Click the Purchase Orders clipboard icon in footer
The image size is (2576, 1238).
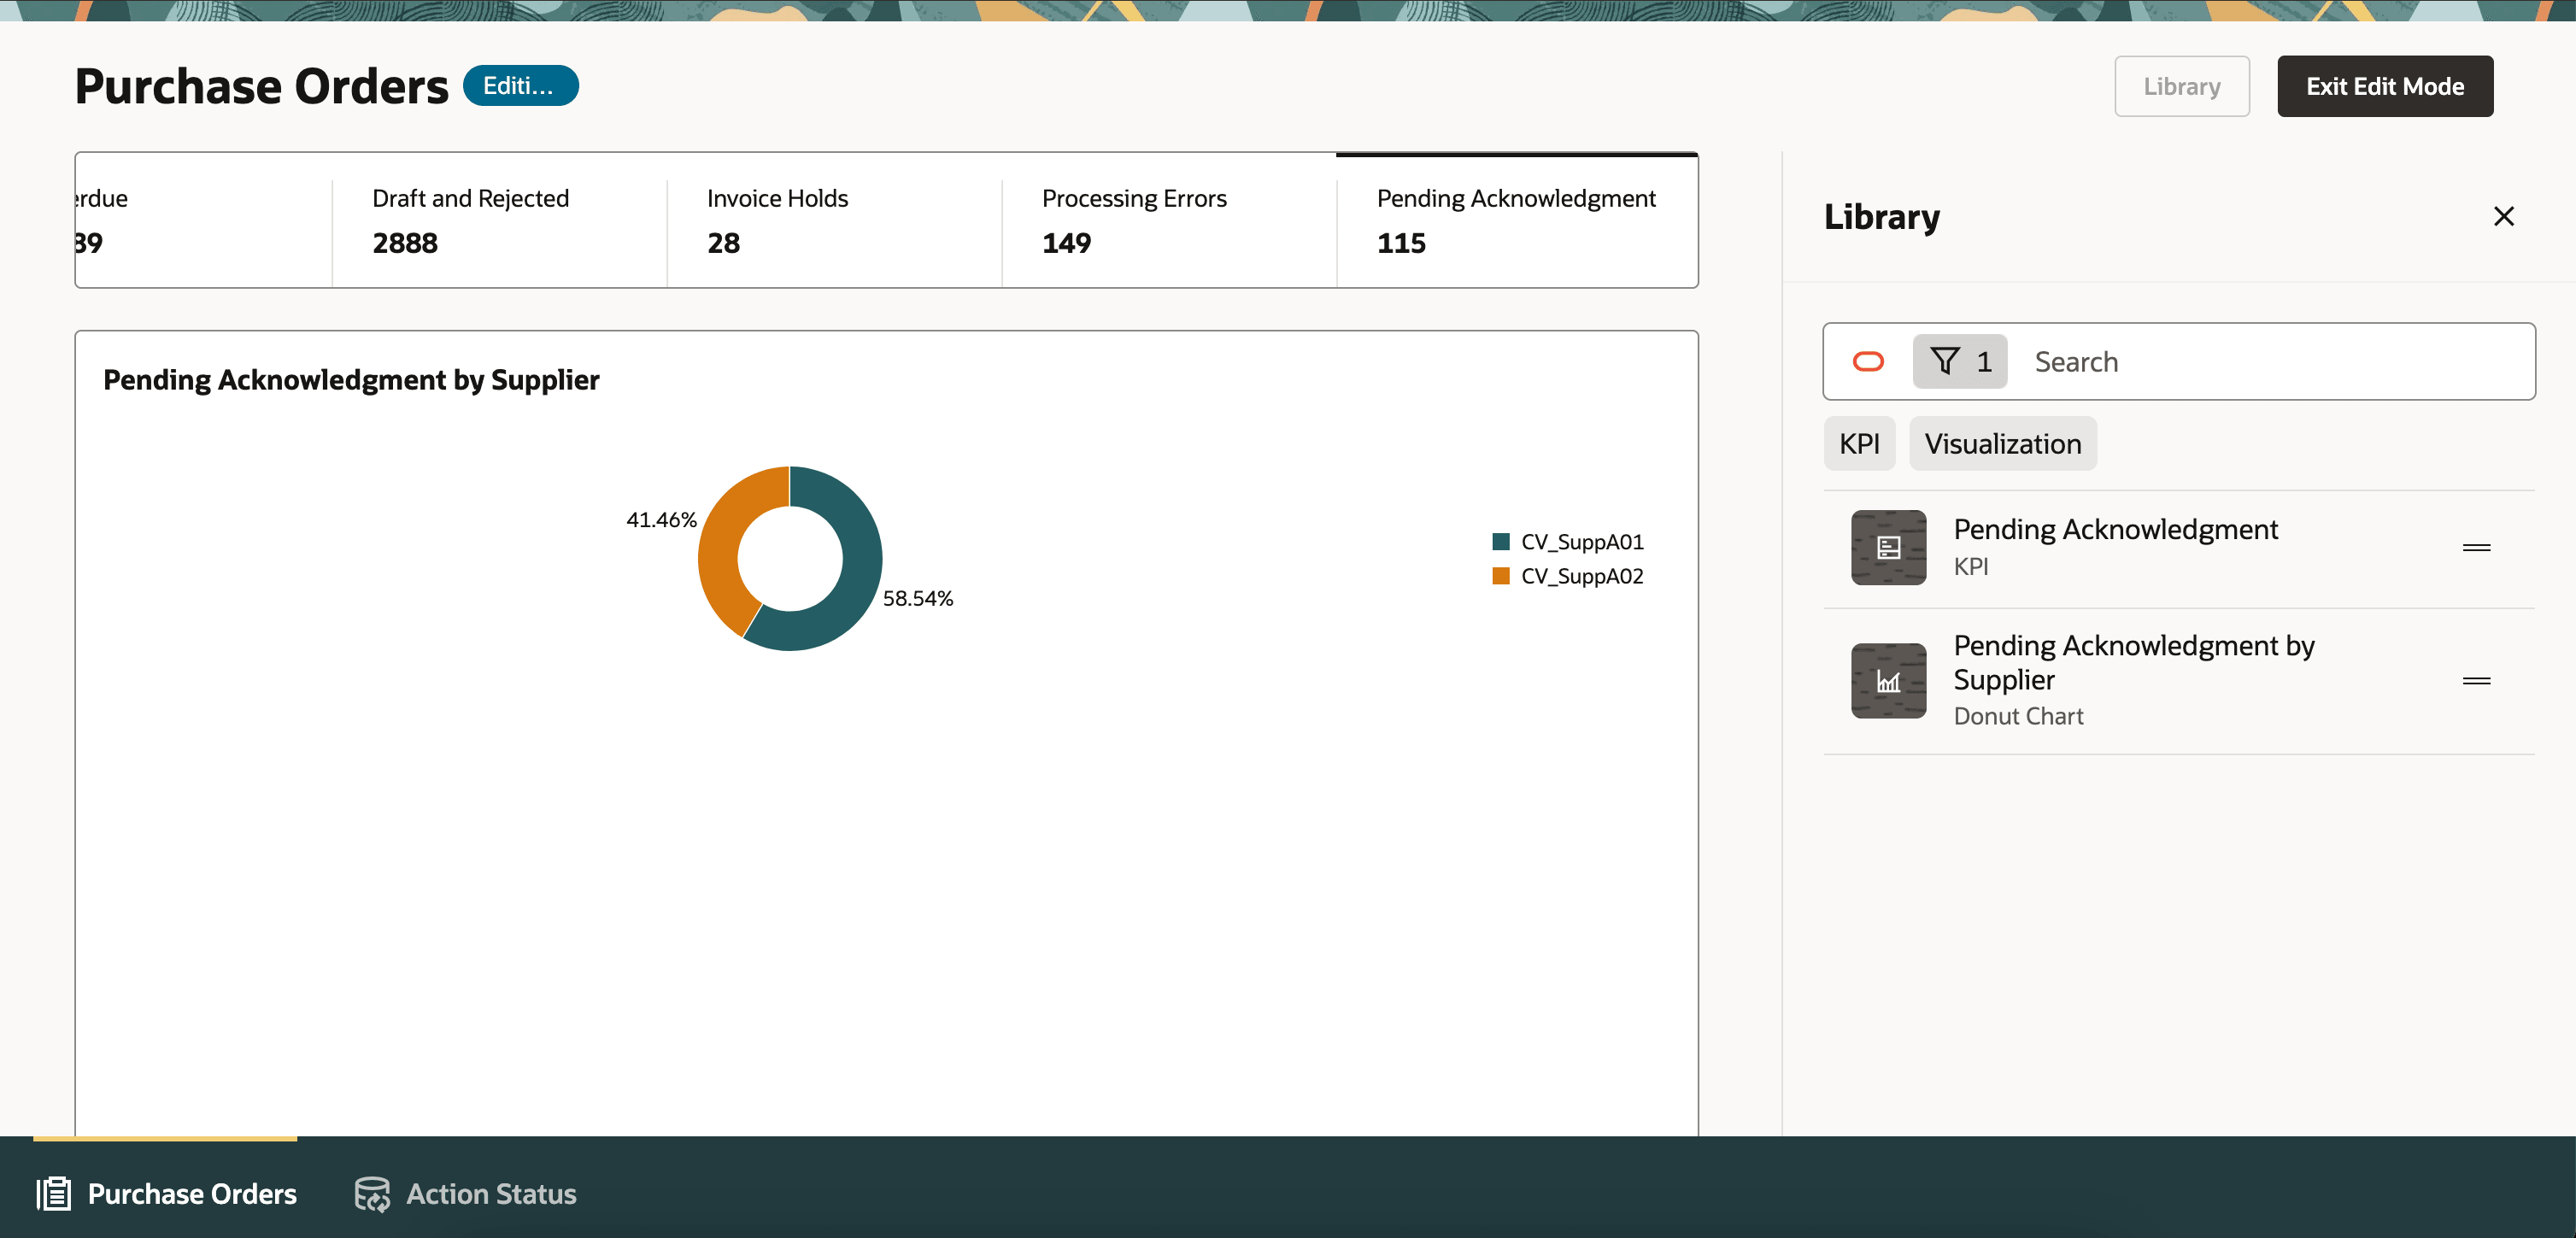55,1194
